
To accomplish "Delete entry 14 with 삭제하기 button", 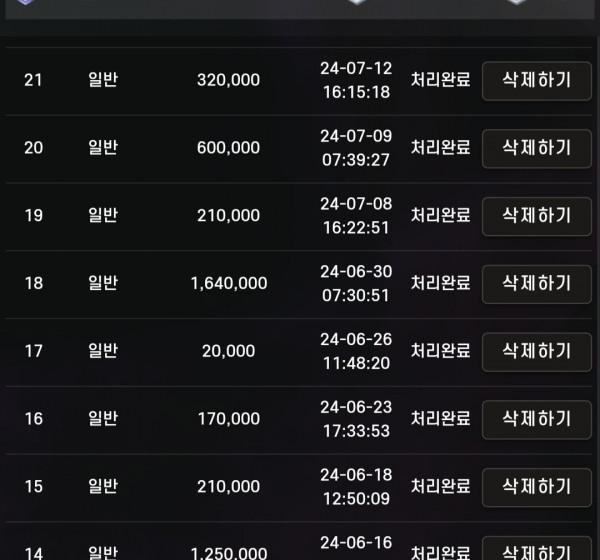I will [536, 548].
